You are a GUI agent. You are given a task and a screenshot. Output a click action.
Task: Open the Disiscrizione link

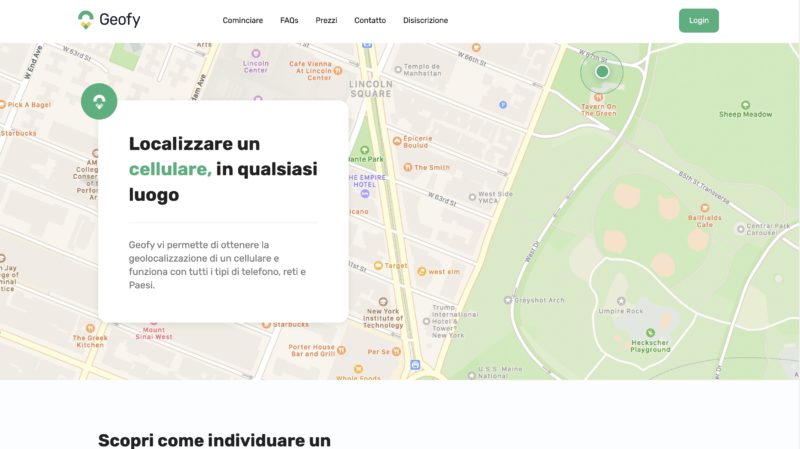coord(425,20)
